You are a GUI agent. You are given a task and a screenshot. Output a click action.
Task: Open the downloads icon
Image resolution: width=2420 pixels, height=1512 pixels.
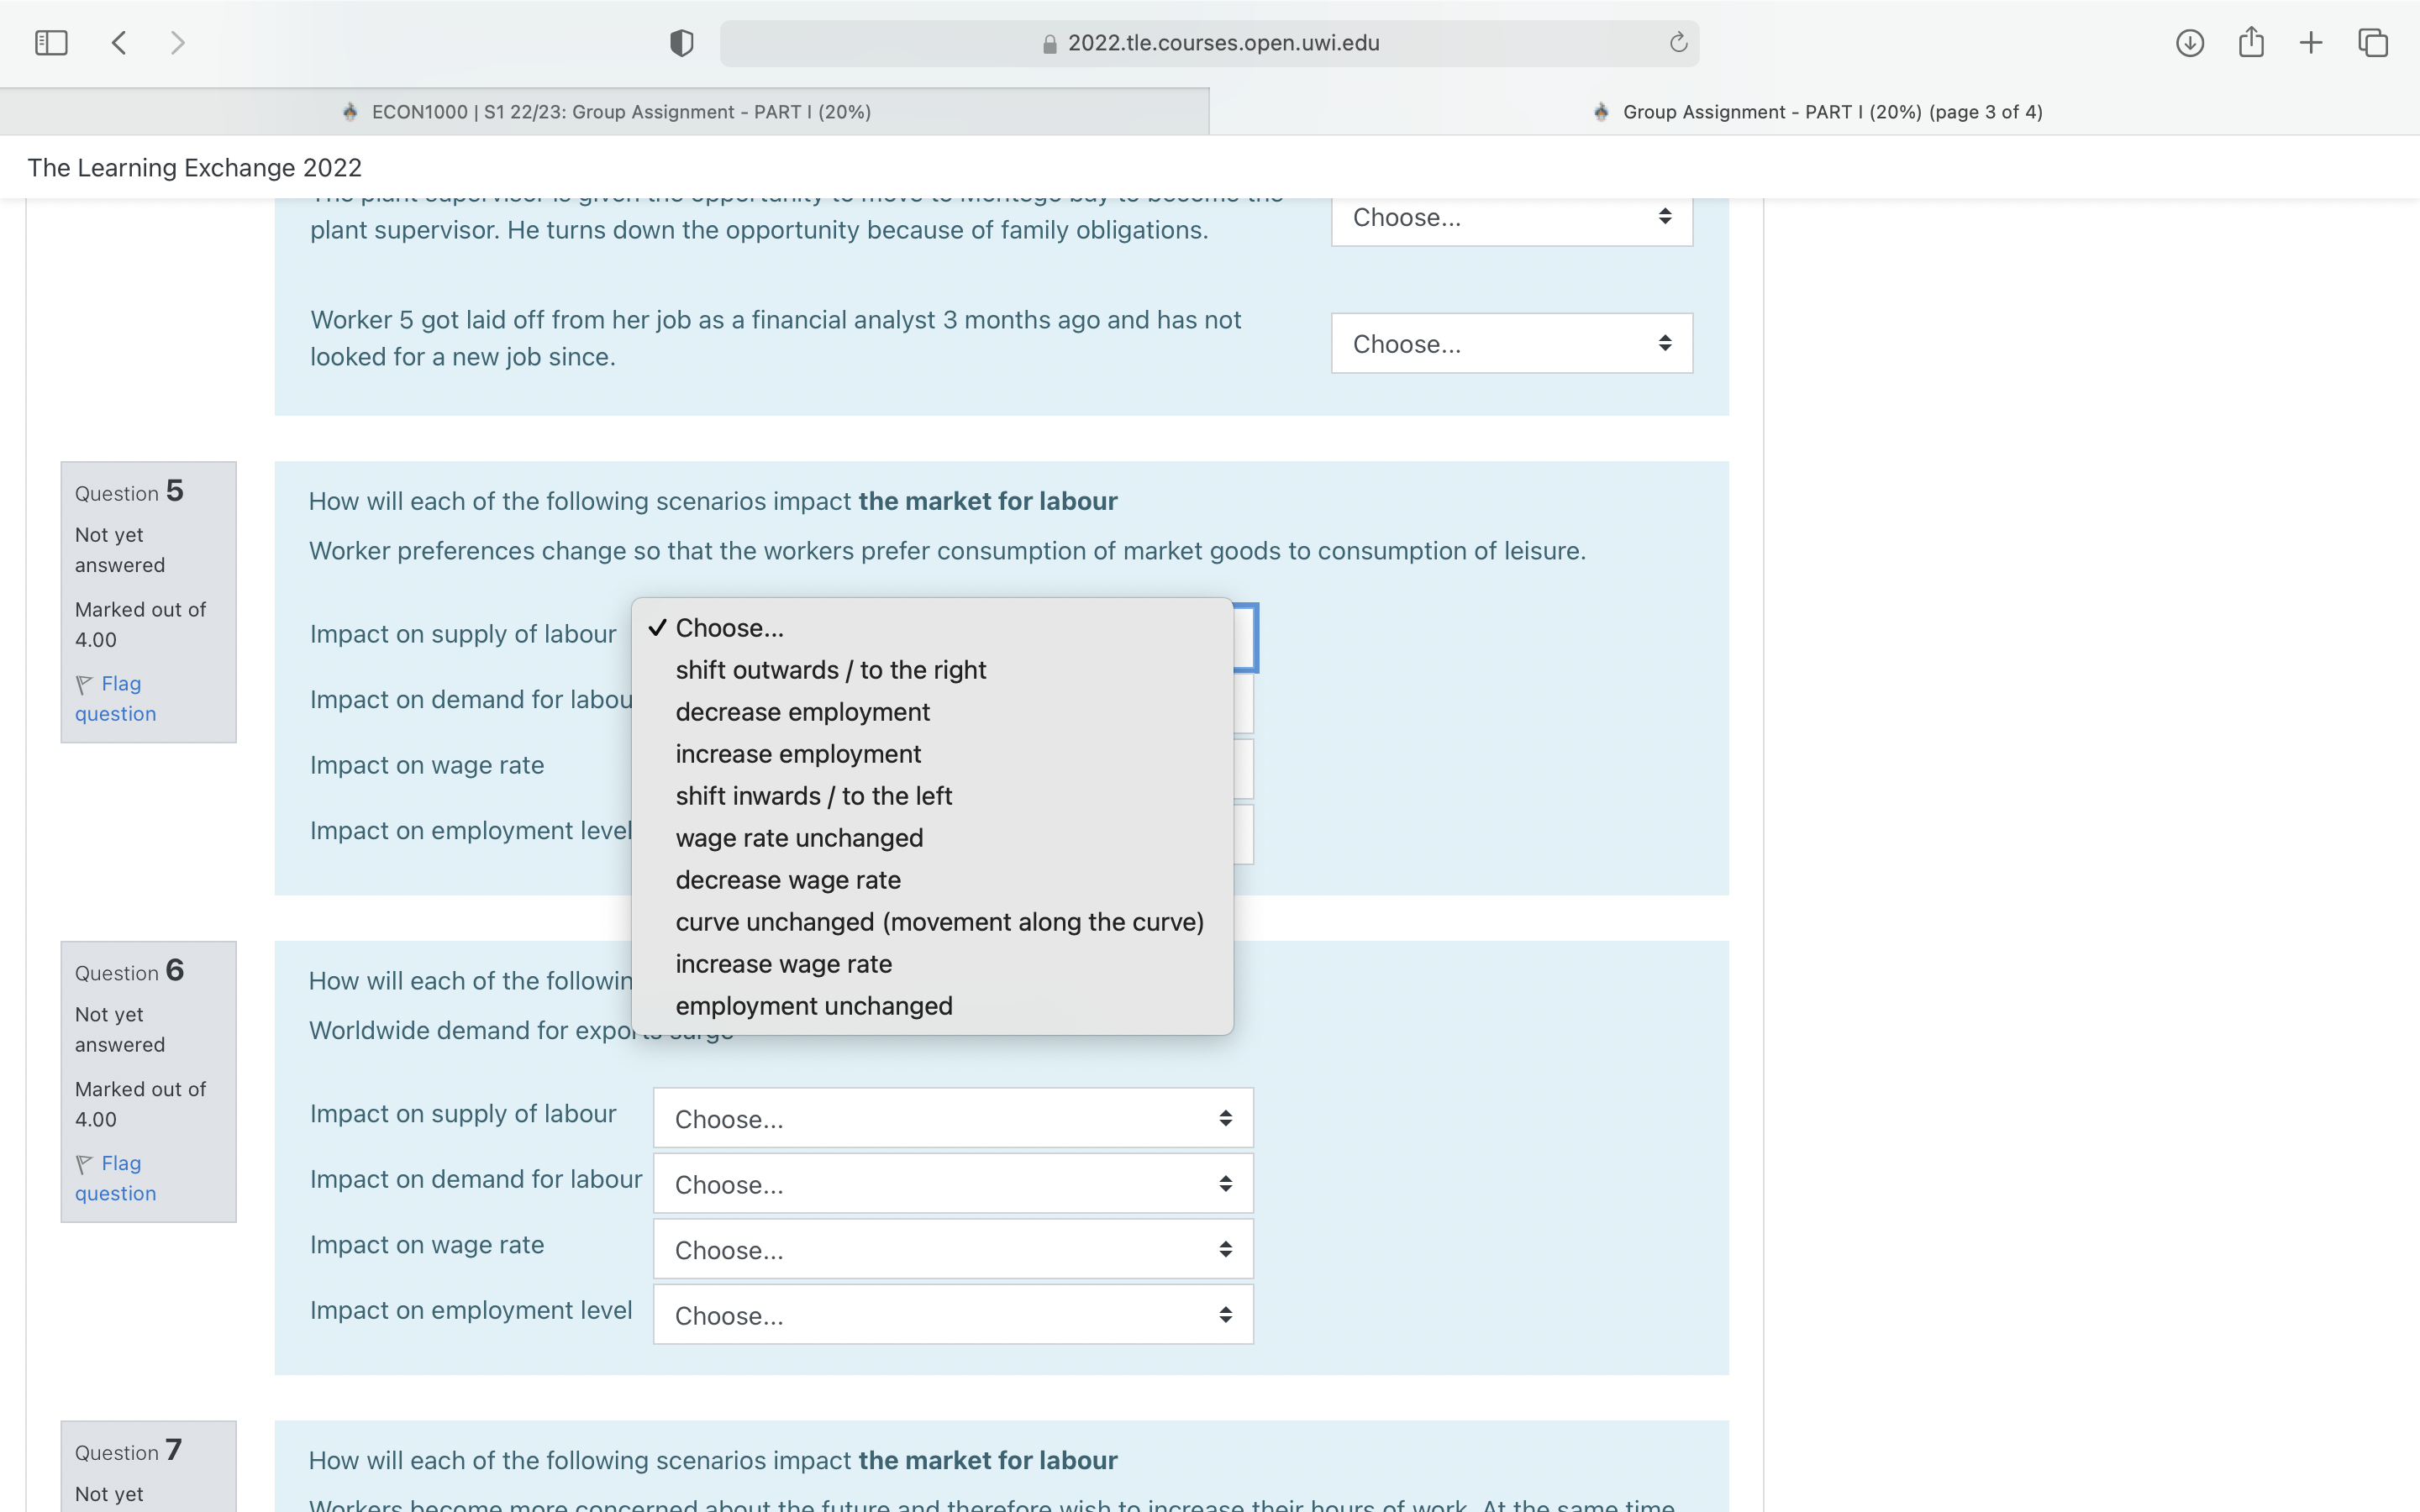[2189, 43]
